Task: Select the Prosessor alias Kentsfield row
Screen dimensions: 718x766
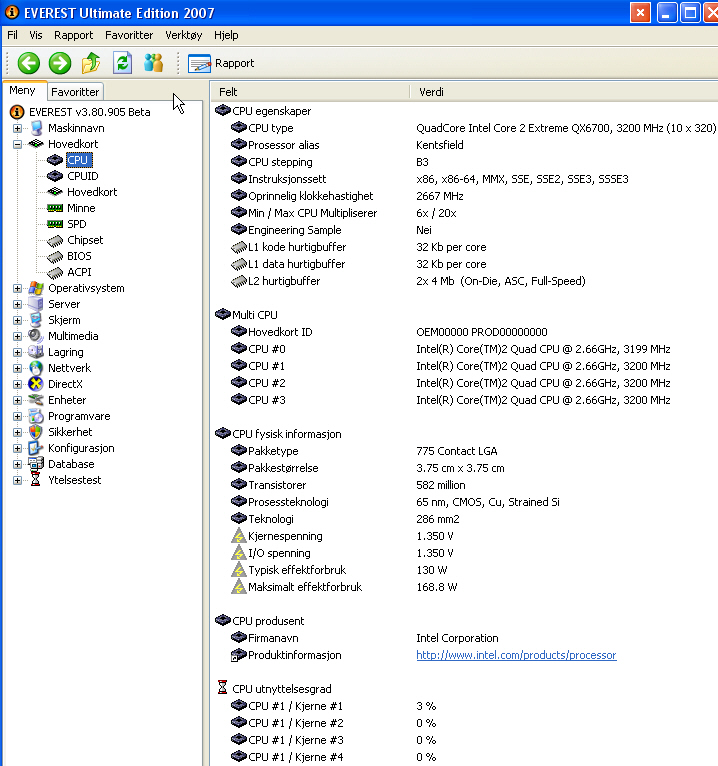Action: pos(347,145)
